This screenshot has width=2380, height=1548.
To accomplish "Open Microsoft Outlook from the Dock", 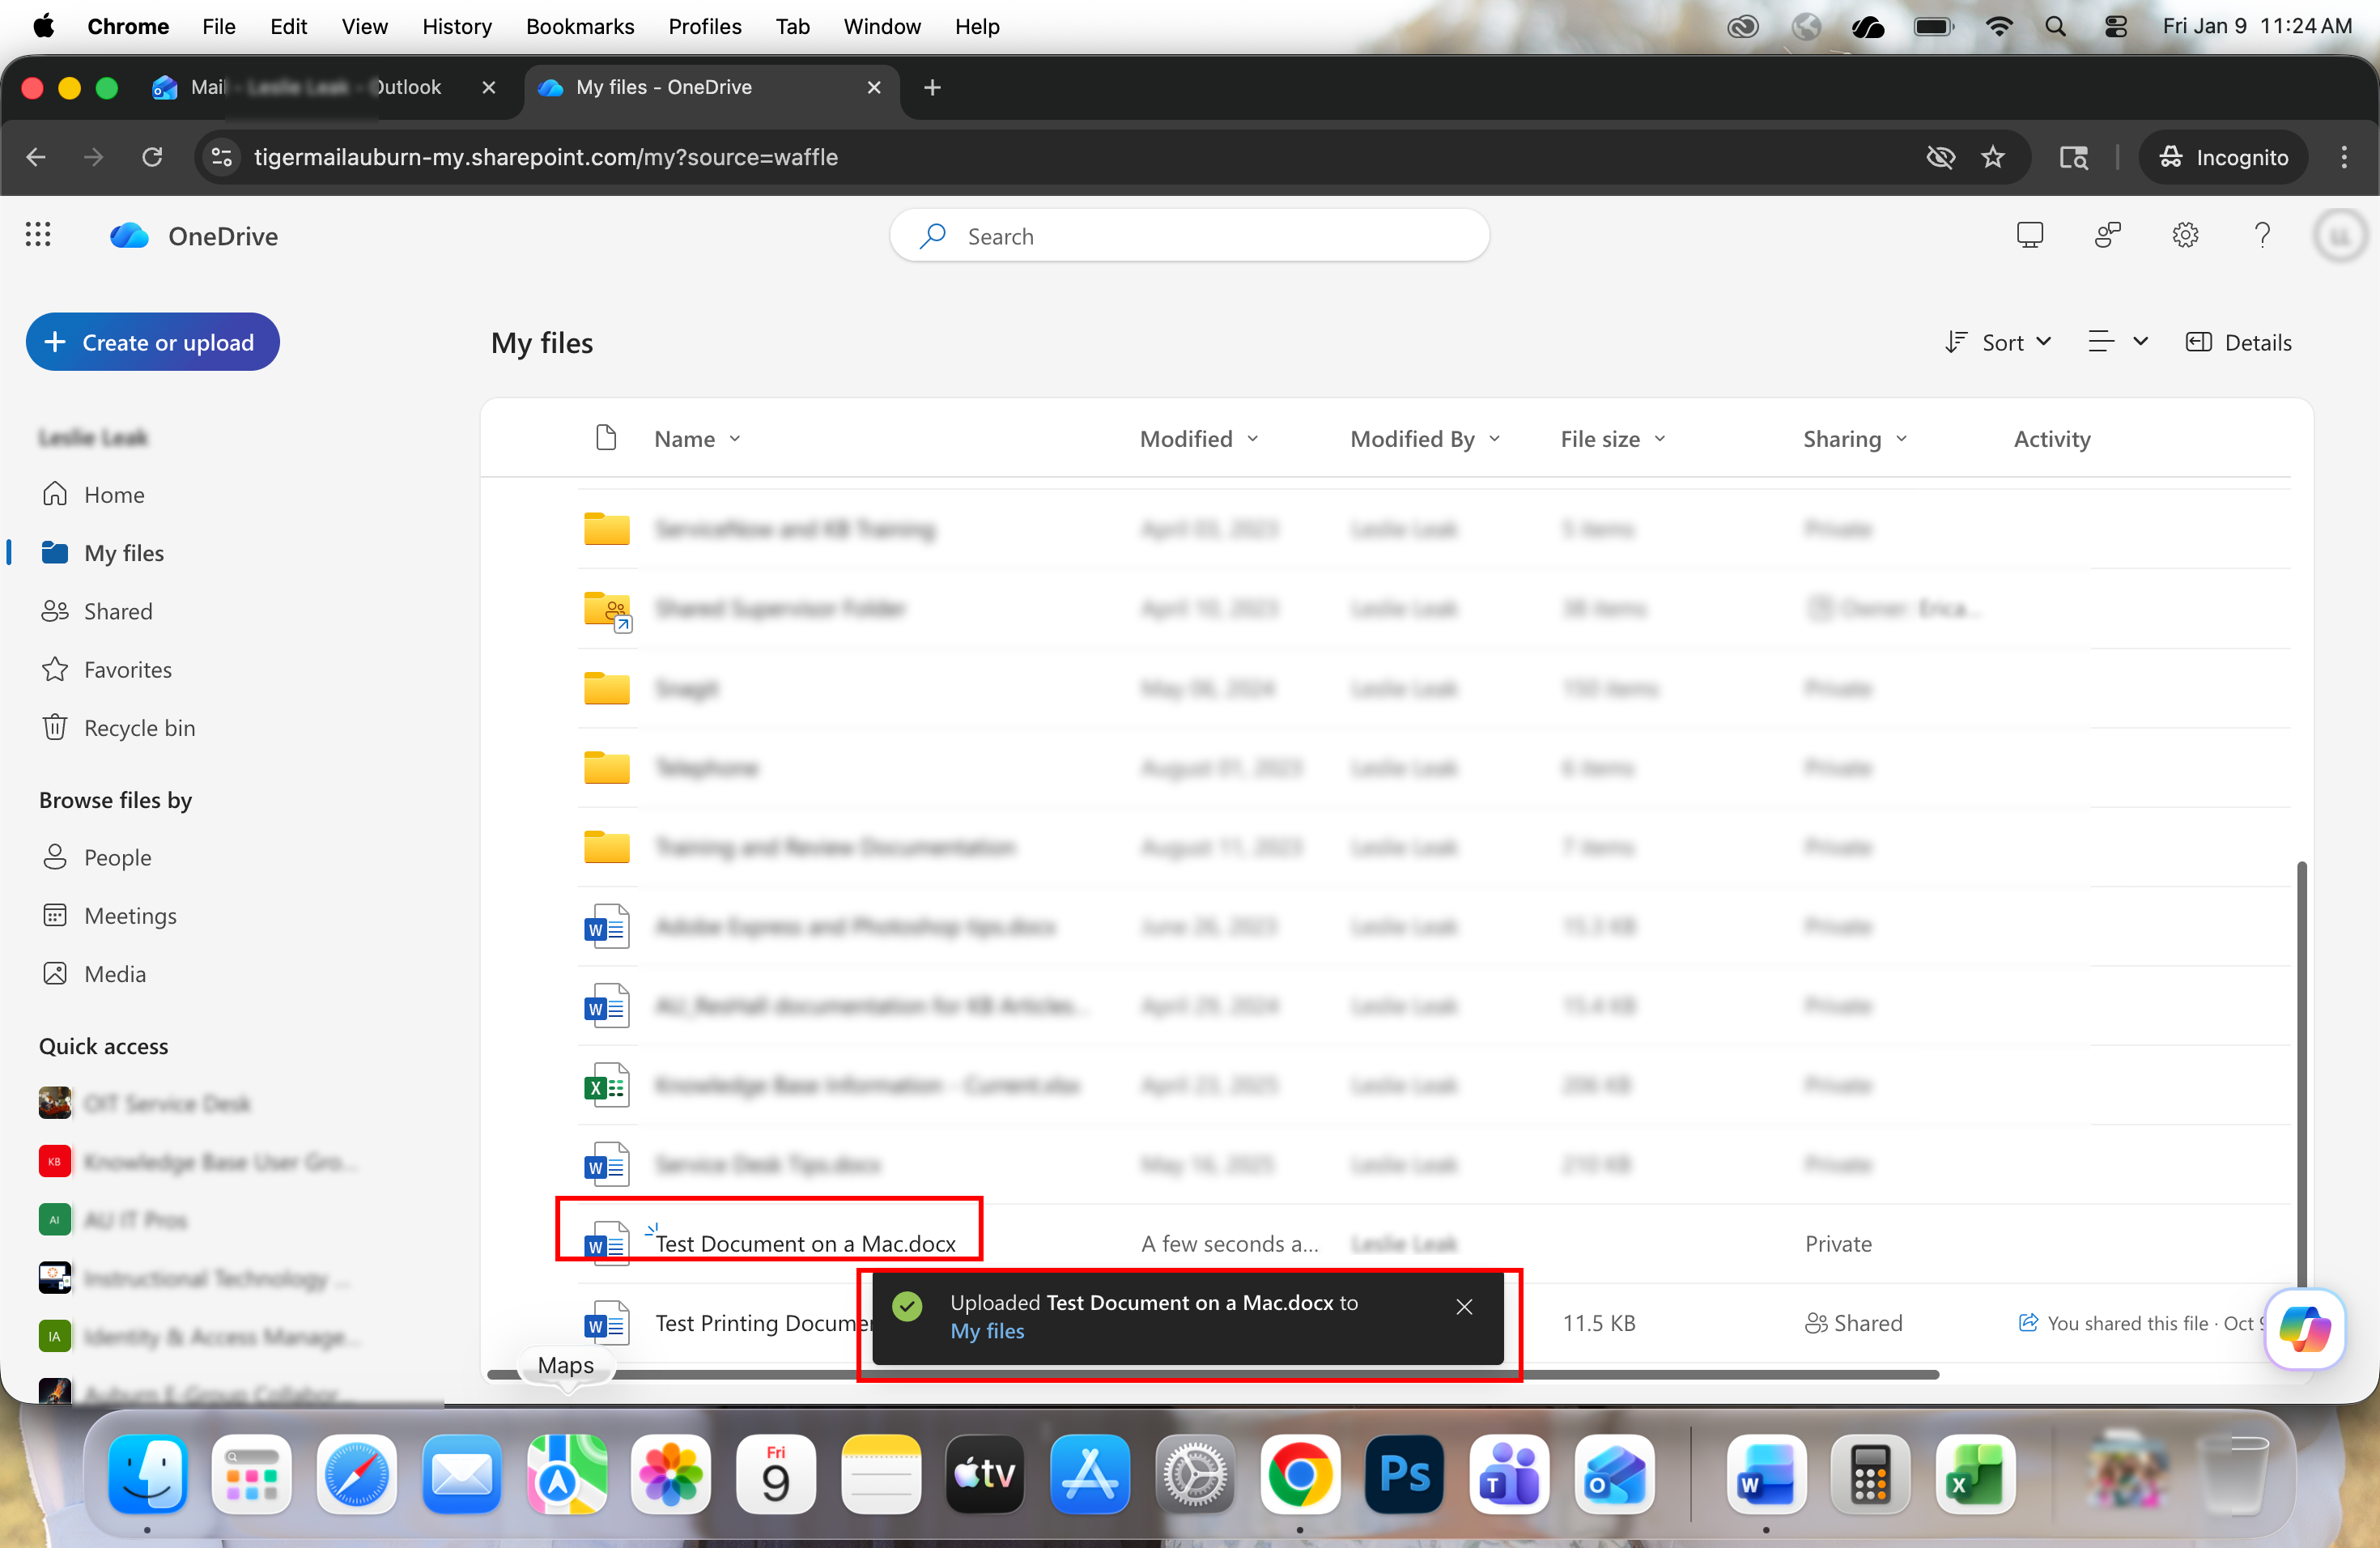I will pyautogui.click(x=1614, y=1477).
